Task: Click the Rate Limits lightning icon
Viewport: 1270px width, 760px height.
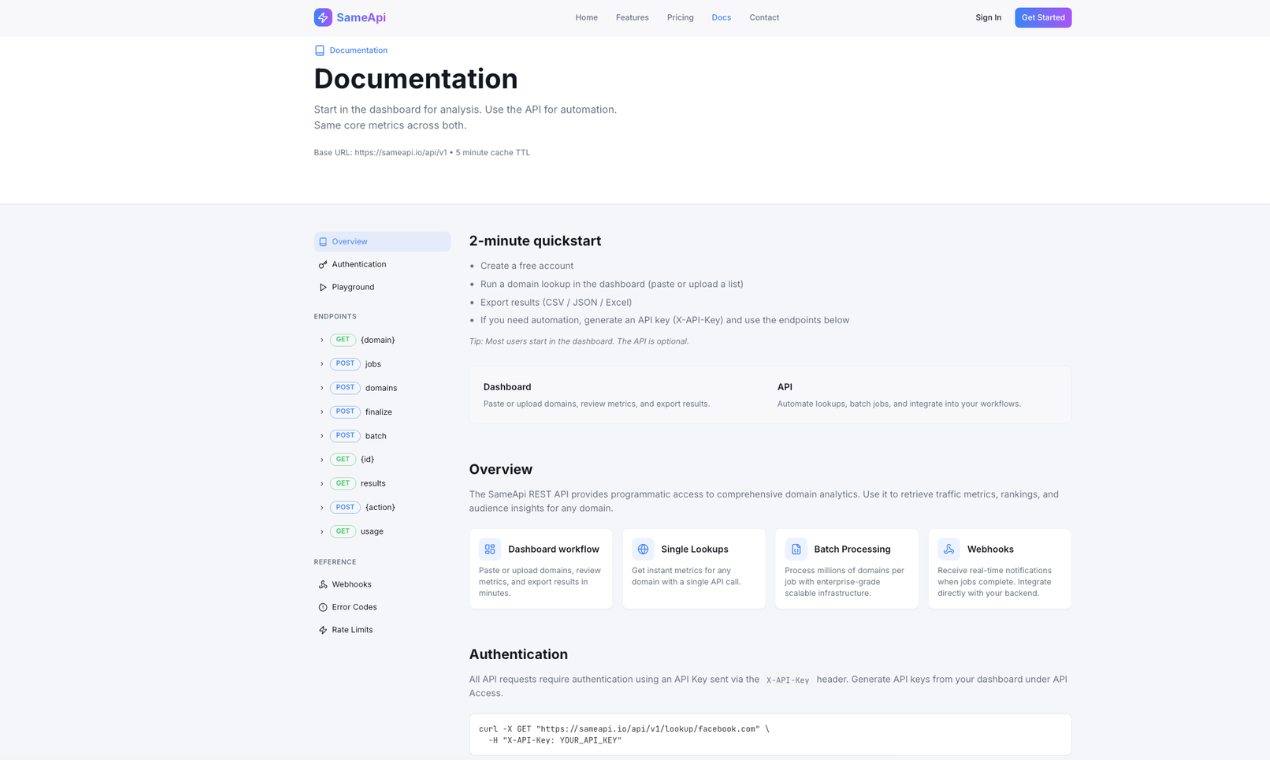Action: 322,630
